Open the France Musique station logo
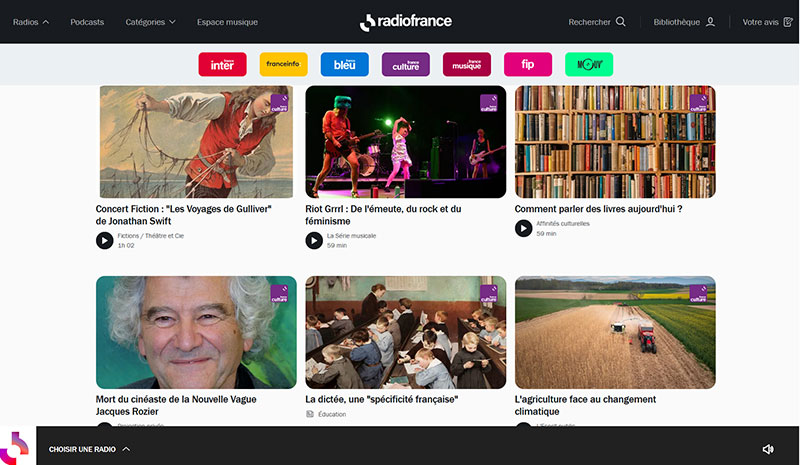800x465 pixels. pos(467,64)
